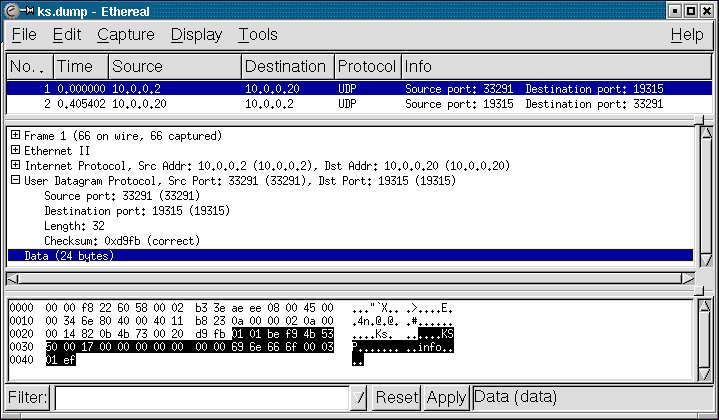
Task: Click the horizontal scroll right arrow
Action: pos(688,278)
